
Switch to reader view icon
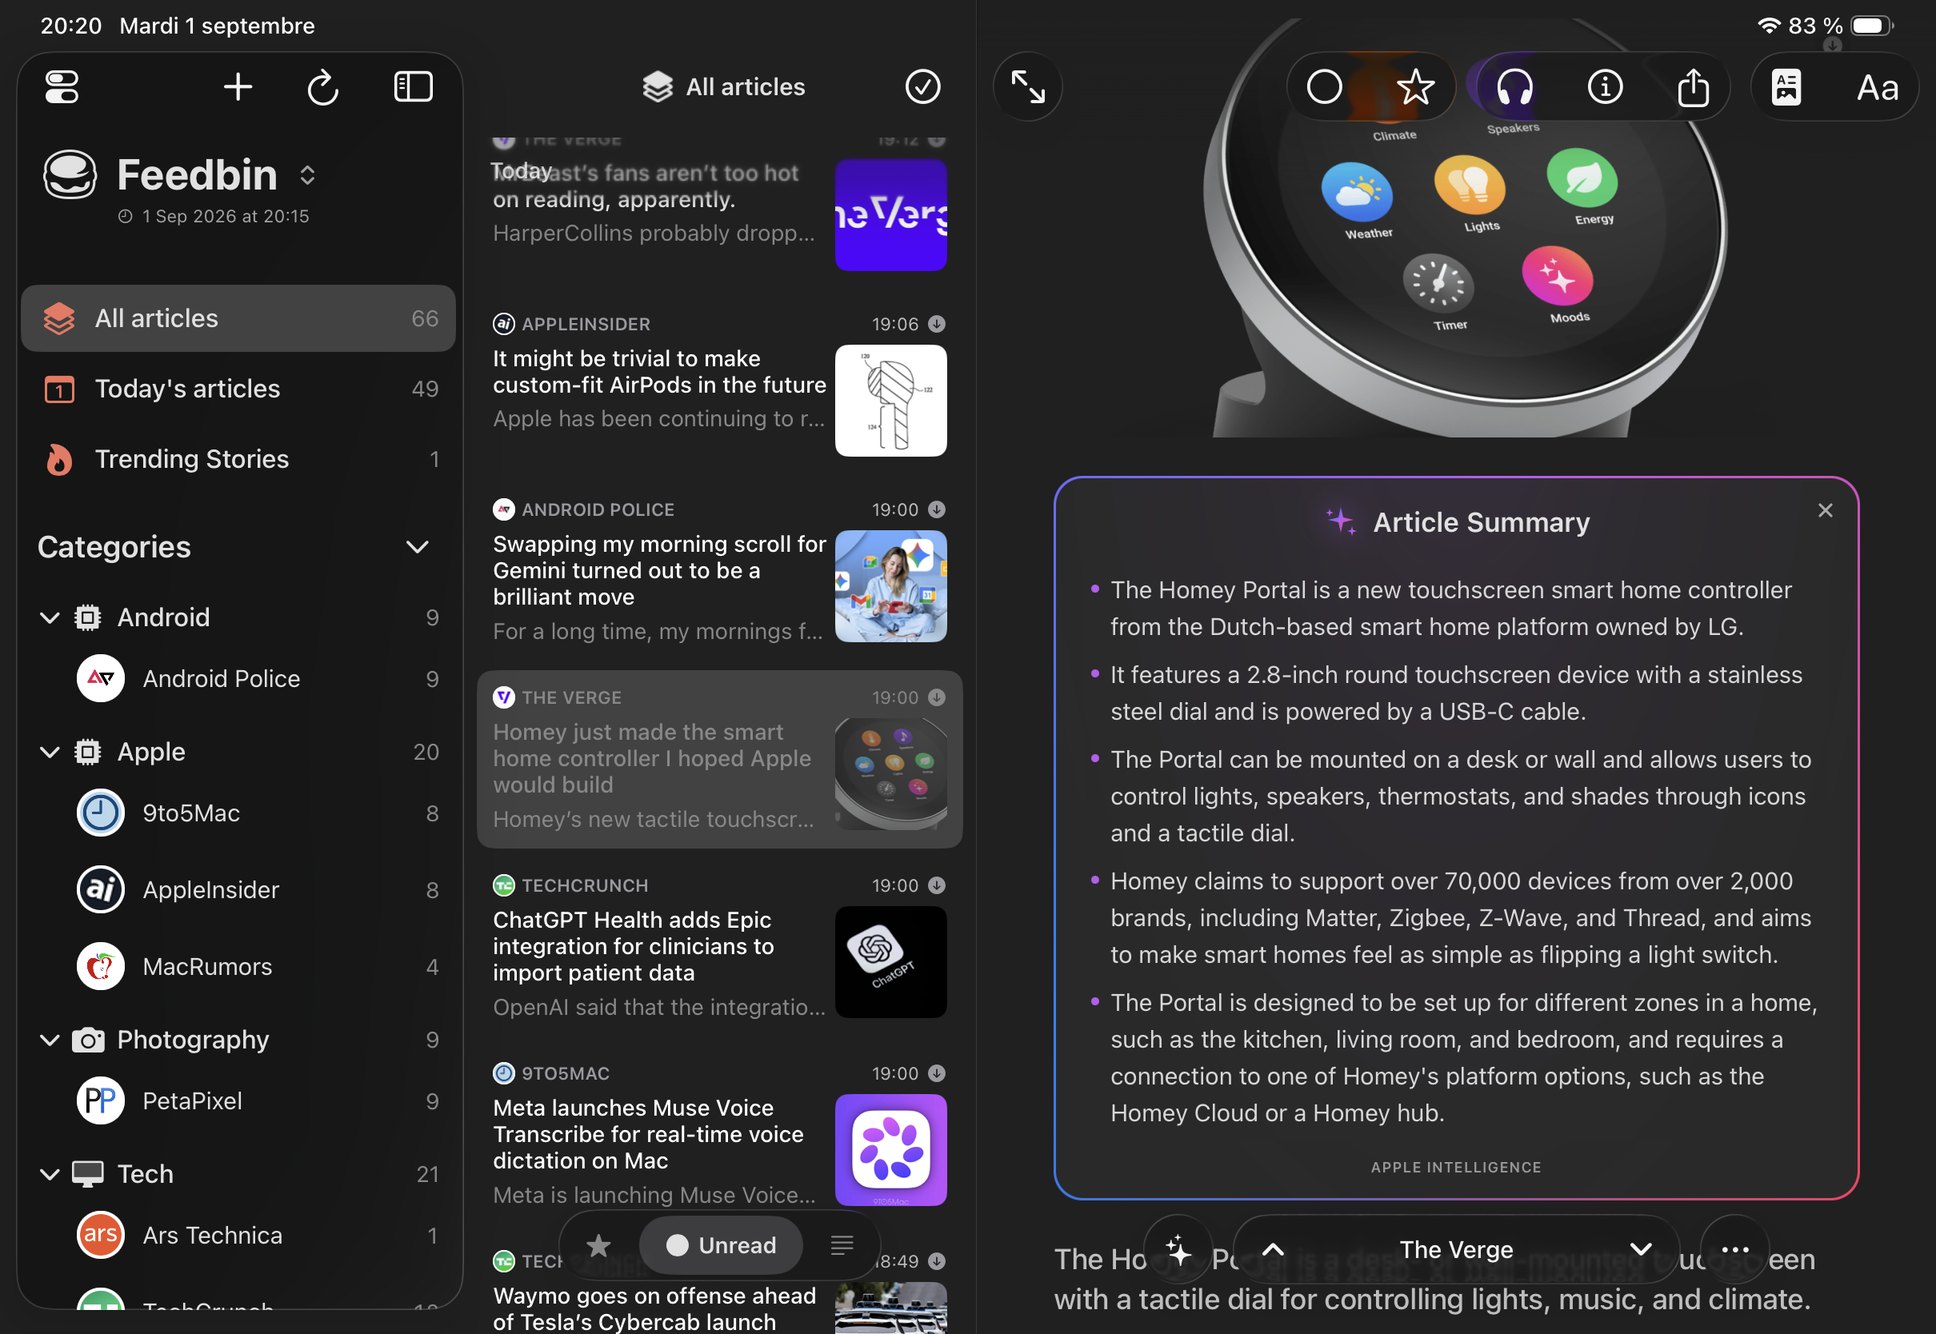1786,87
